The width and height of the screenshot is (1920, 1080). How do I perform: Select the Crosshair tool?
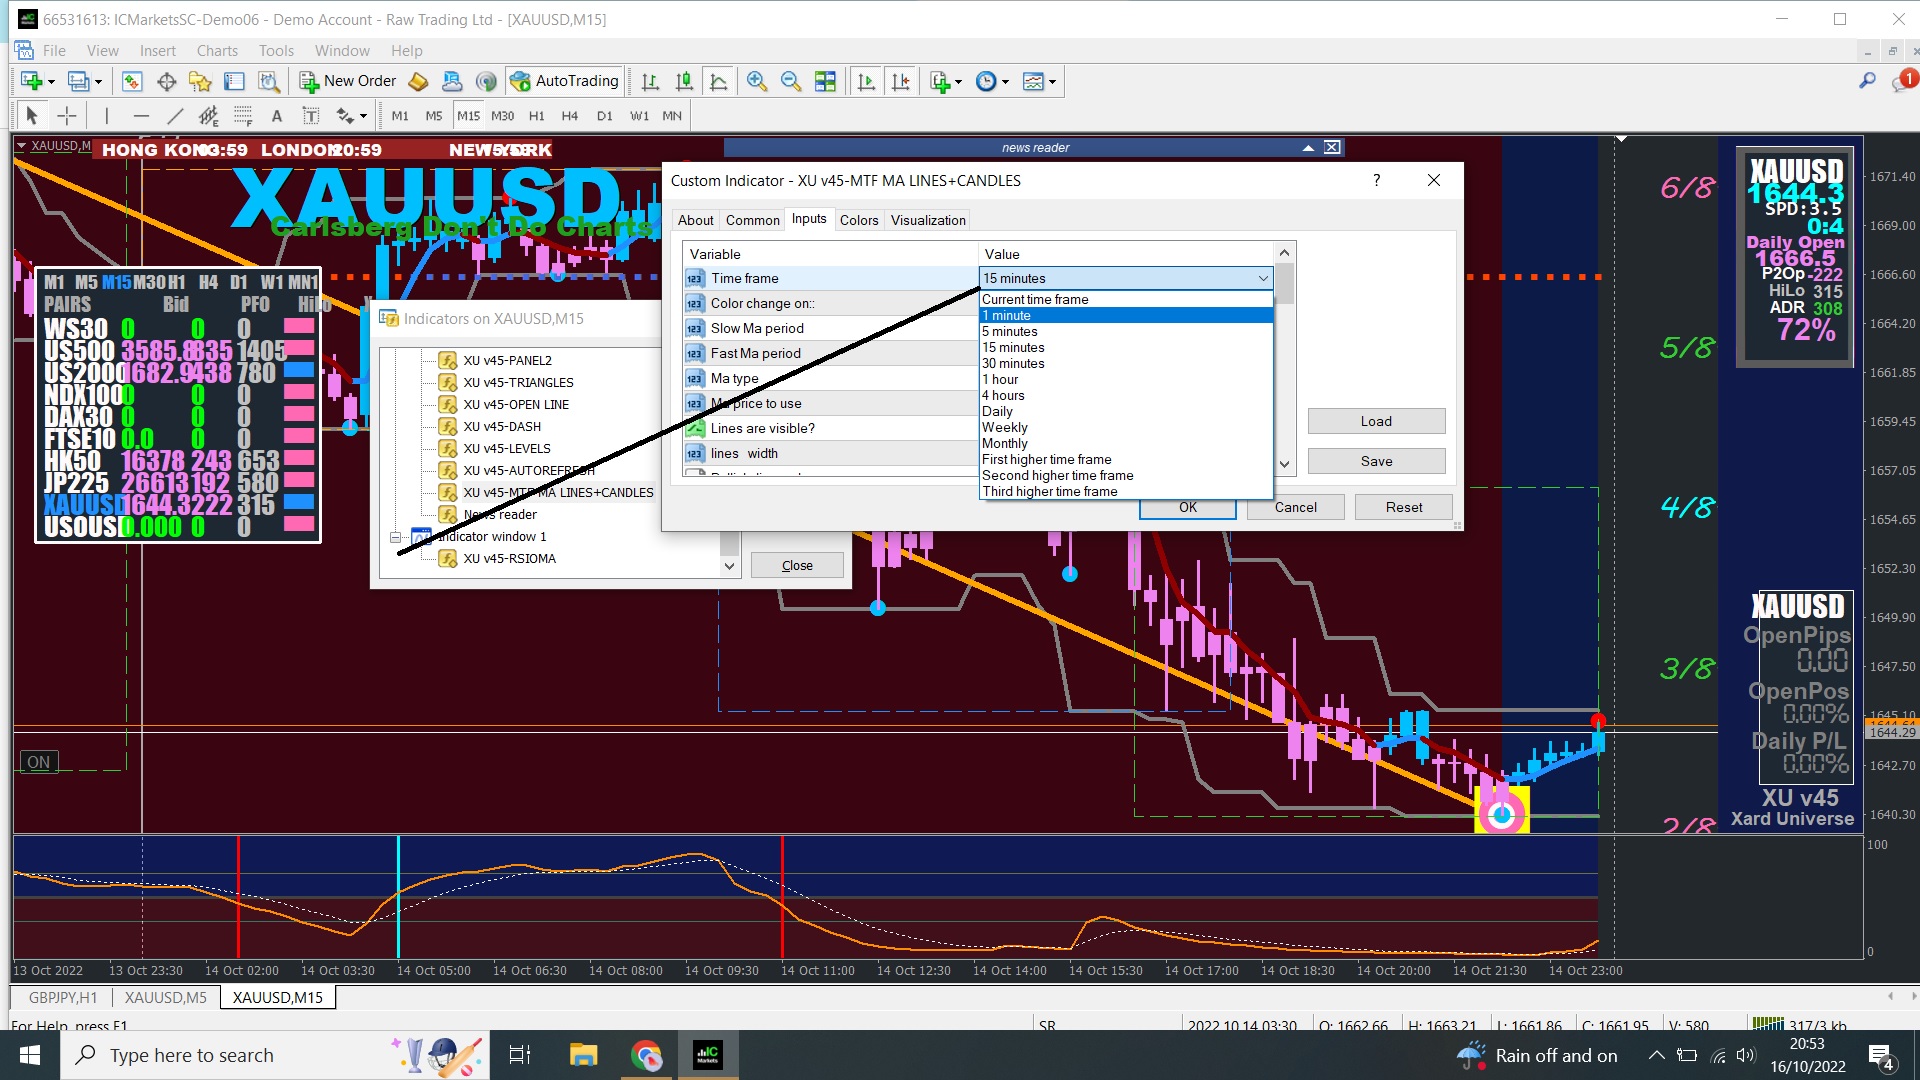point(67,116)
